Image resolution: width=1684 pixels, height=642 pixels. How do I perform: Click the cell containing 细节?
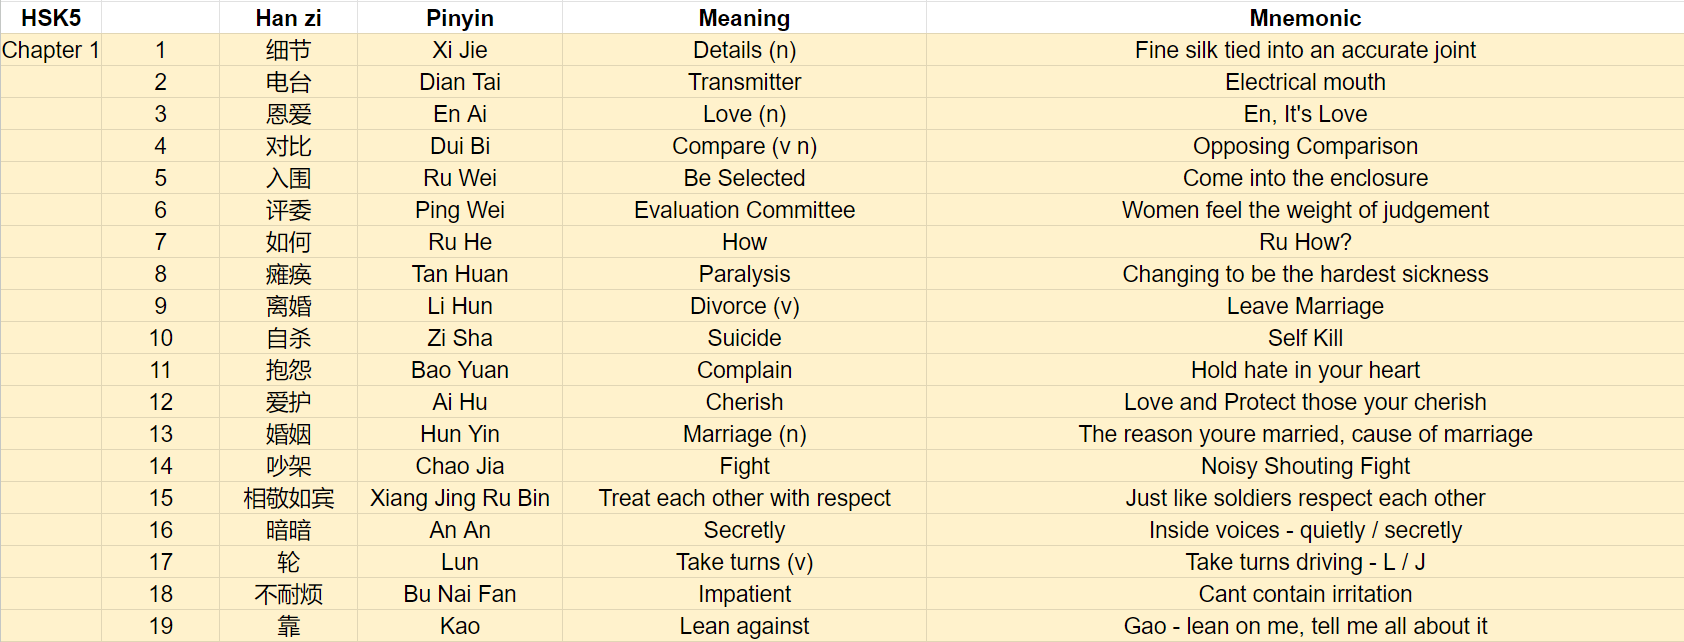pos(288,50)
